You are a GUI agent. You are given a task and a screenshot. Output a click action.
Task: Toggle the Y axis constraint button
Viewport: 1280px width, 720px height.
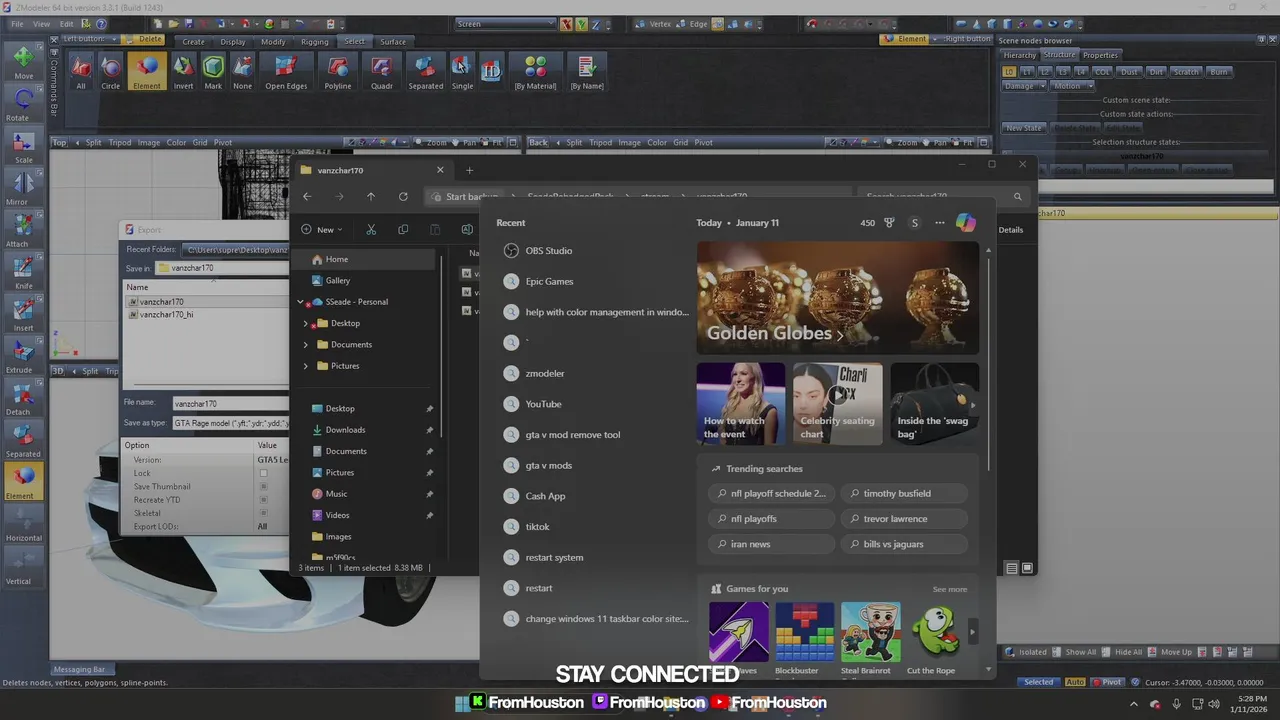pyautogui.click(x=581, y=24)
